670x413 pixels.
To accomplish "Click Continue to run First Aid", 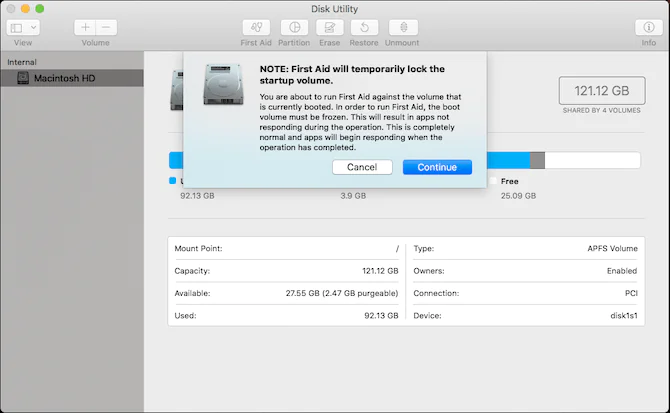I will 437,167.
